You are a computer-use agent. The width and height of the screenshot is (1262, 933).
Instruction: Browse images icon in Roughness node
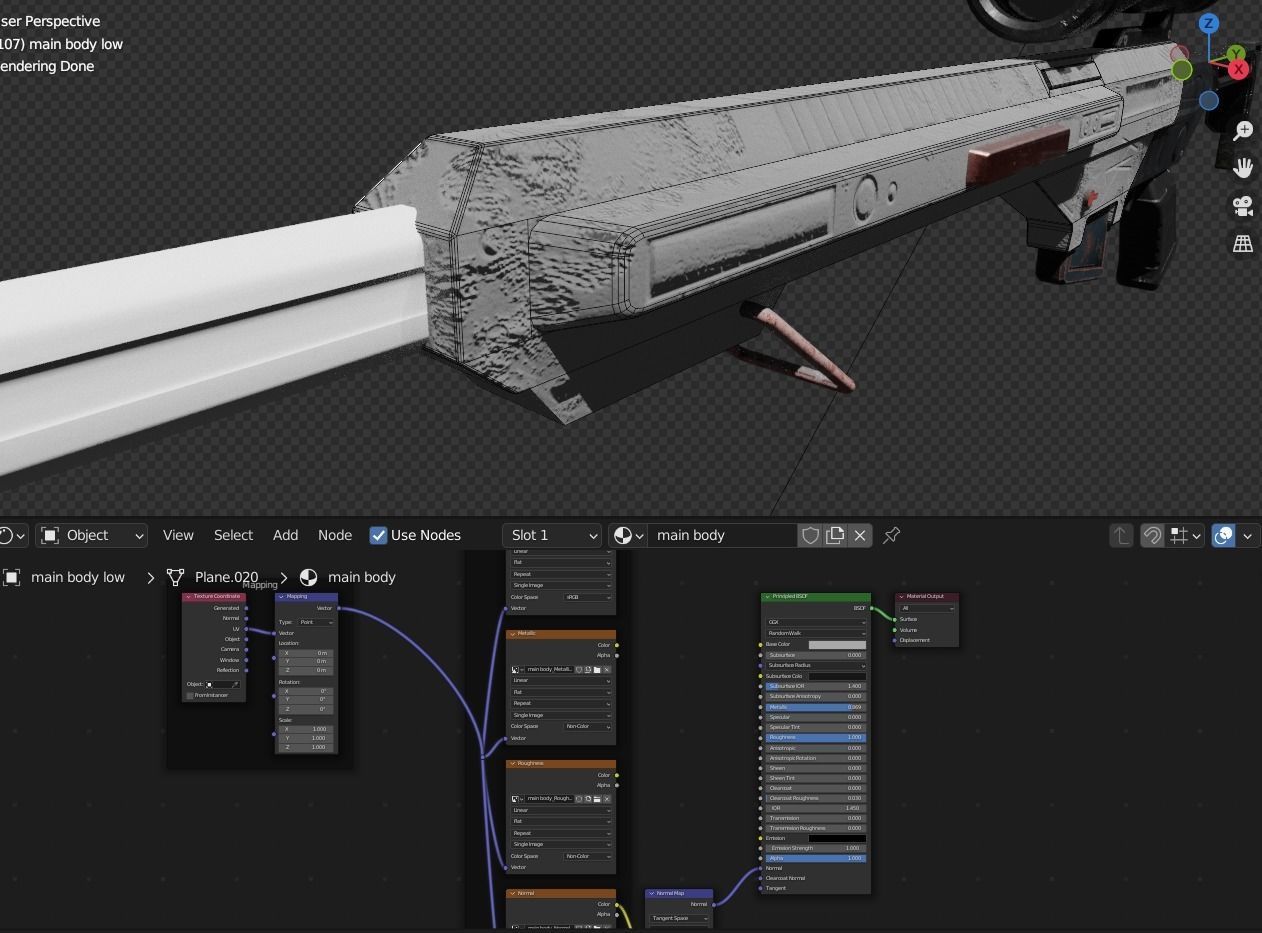tap(517, 799)
